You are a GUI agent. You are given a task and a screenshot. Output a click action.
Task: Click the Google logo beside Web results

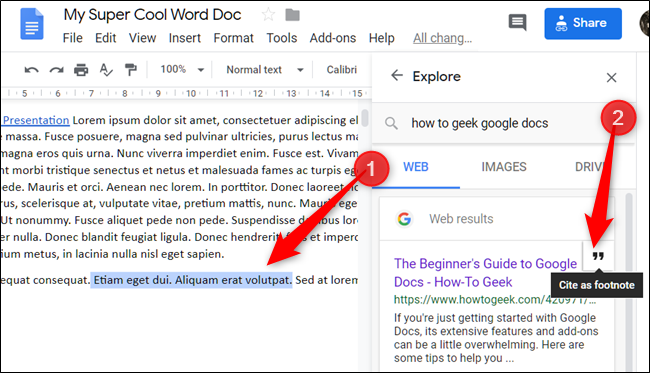point(404,218)
